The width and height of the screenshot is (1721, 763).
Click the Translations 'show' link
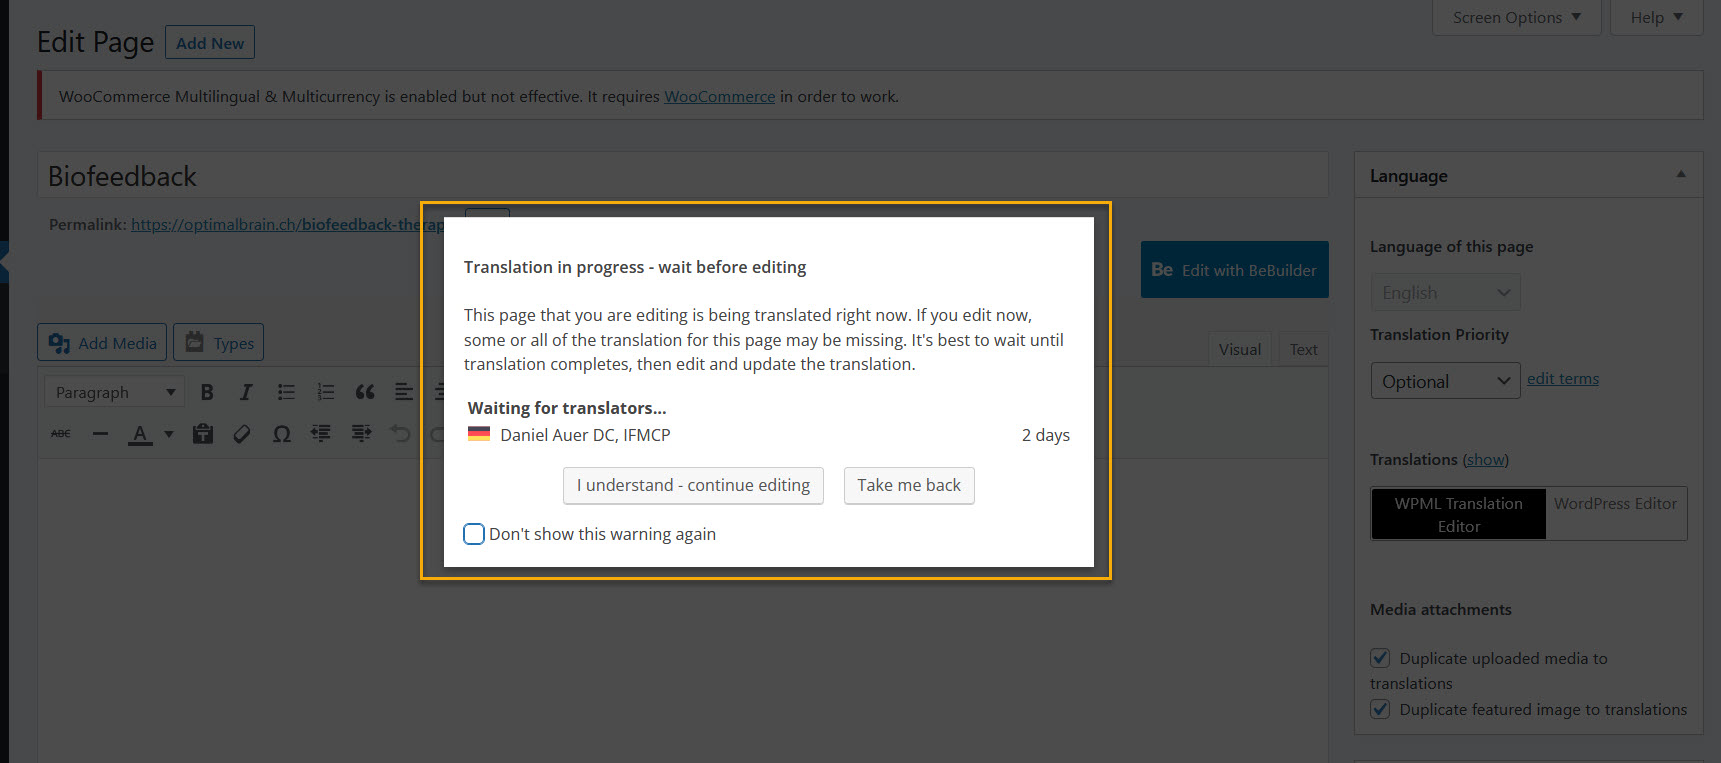point(1486,459)
